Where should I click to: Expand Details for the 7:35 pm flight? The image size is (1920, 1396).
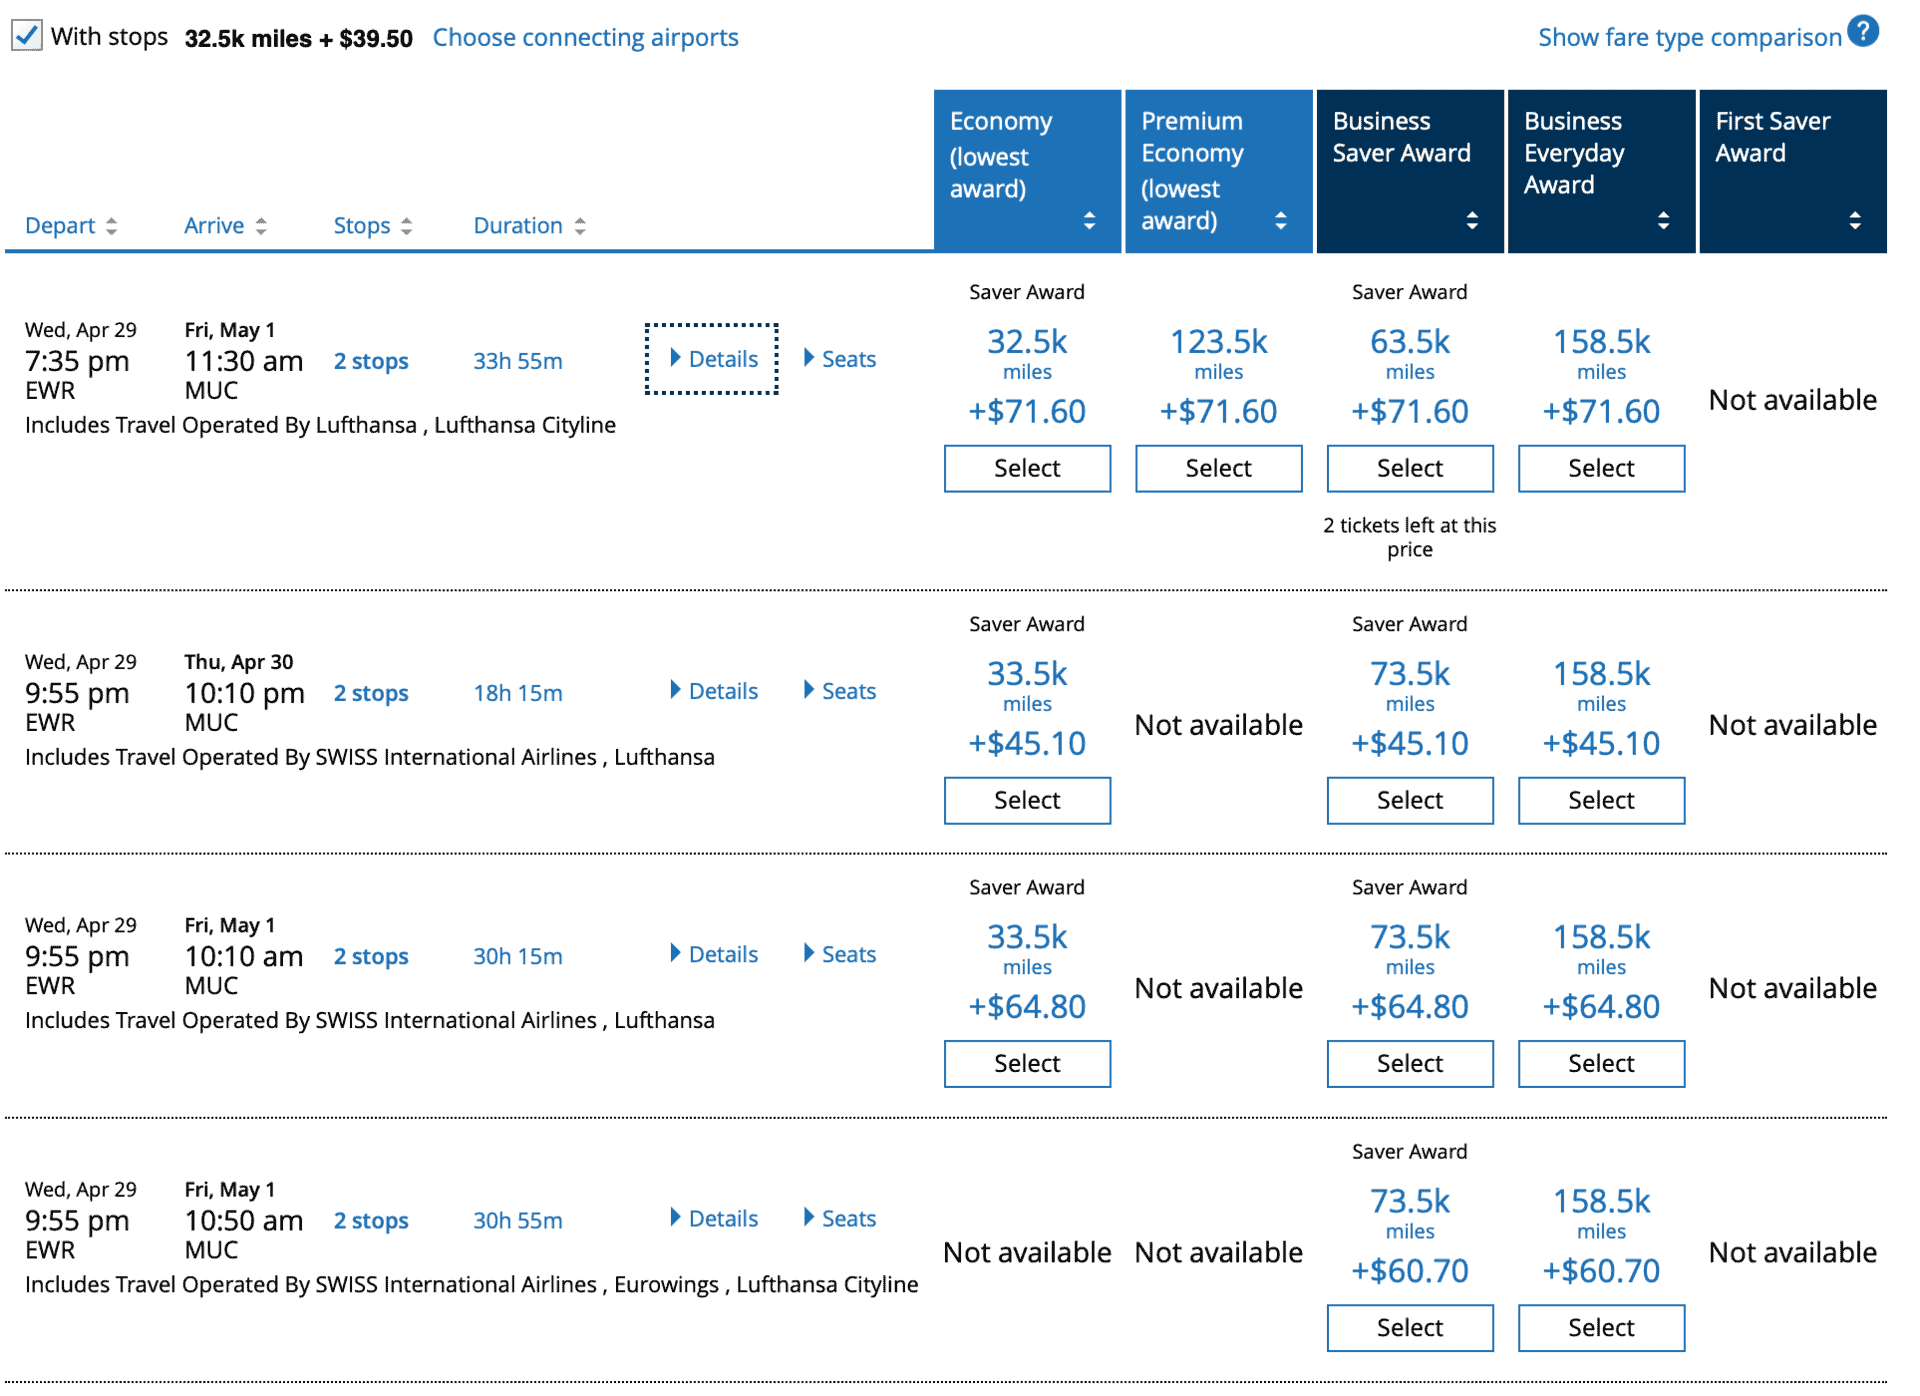pos(713,359)
